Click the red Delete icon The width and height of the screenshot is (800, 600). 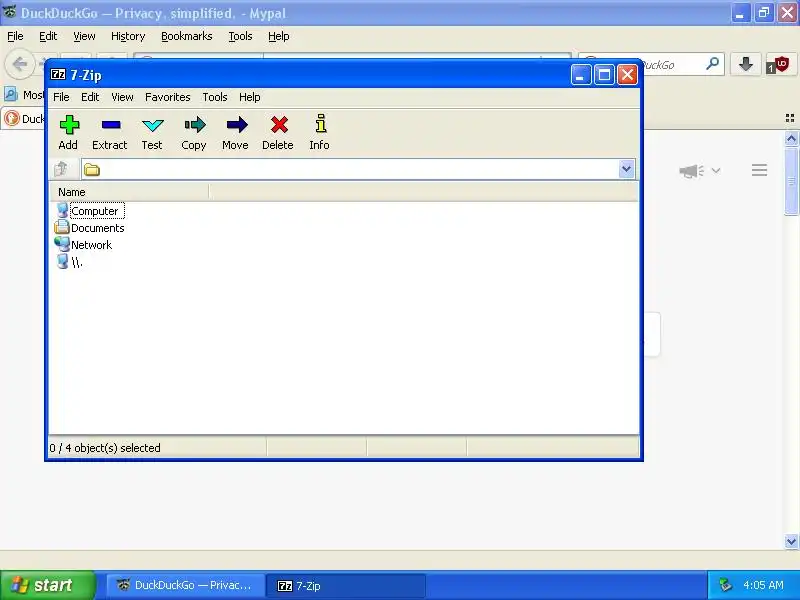(x=278, y=132)
